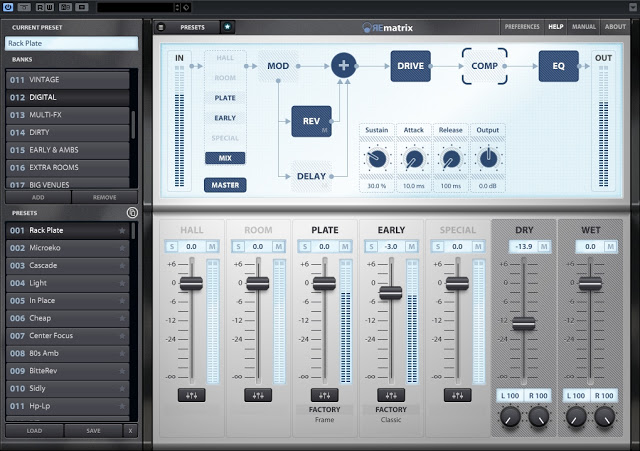Mute the PLATE channel
This screenshot has height=451, width=640.
click(x=345, y=246)
